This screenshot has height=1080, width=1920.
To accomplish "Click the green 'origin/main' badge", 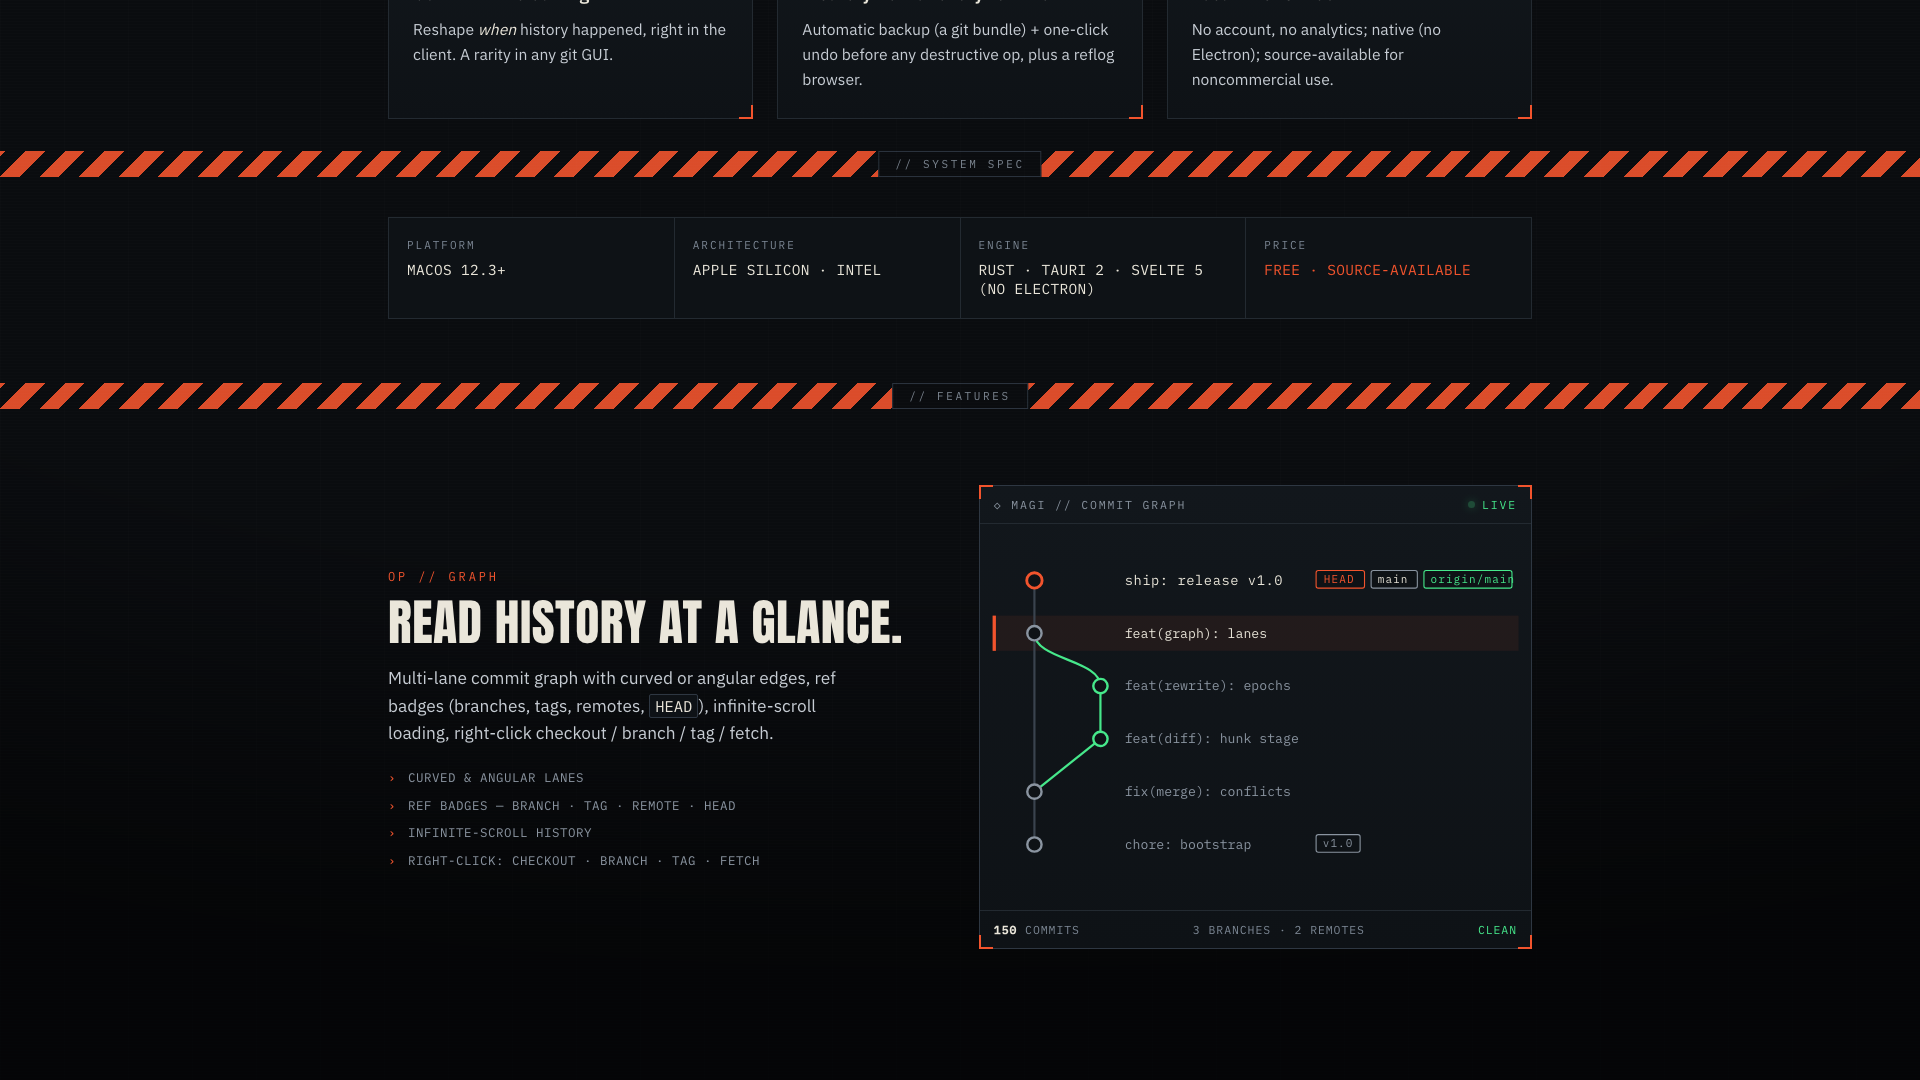I will pos(1468,580).
